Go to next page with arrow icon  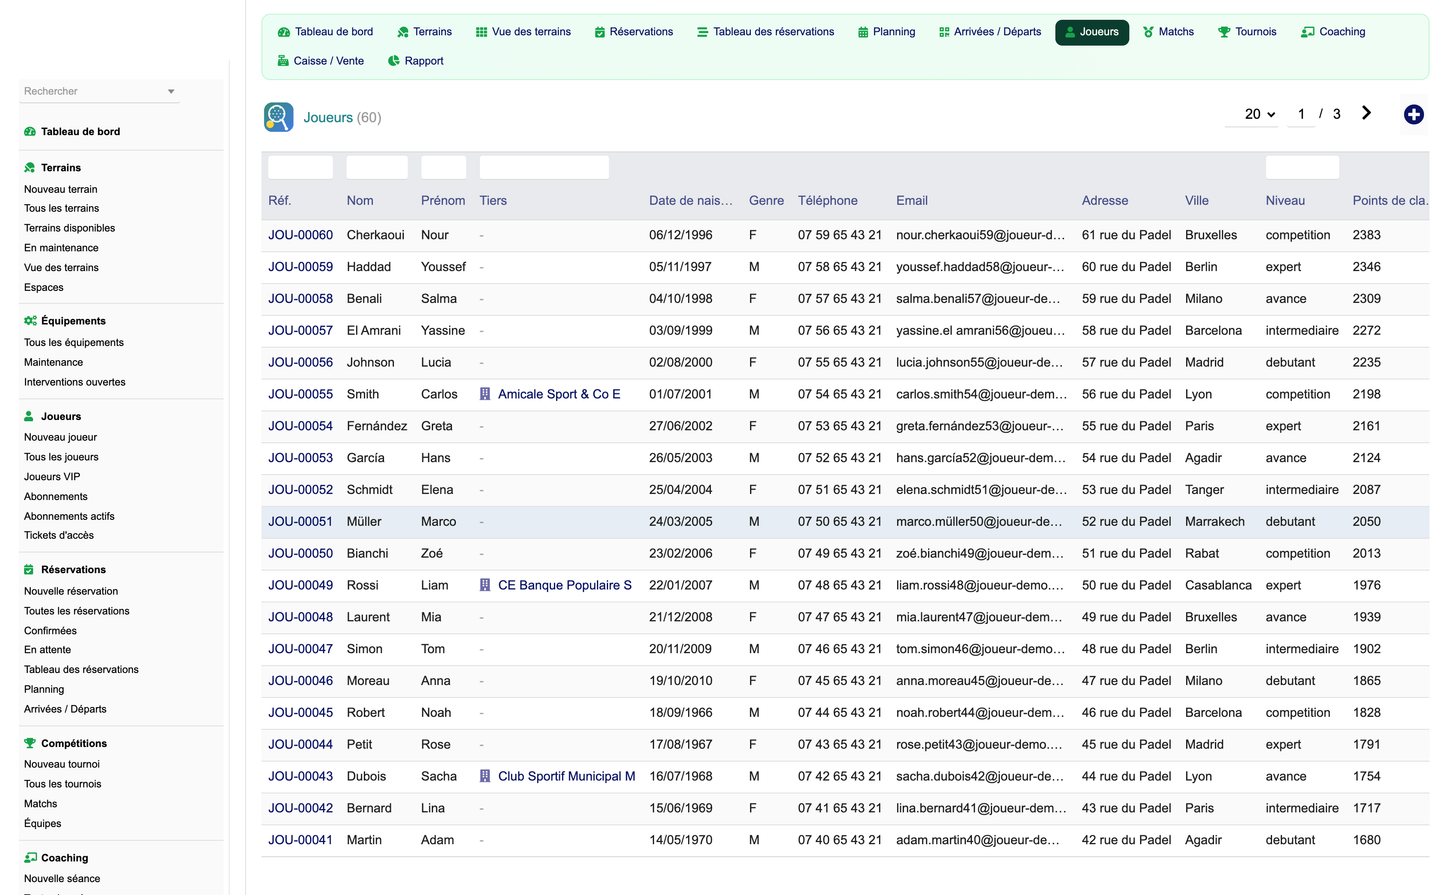[x=1366, y=113]
